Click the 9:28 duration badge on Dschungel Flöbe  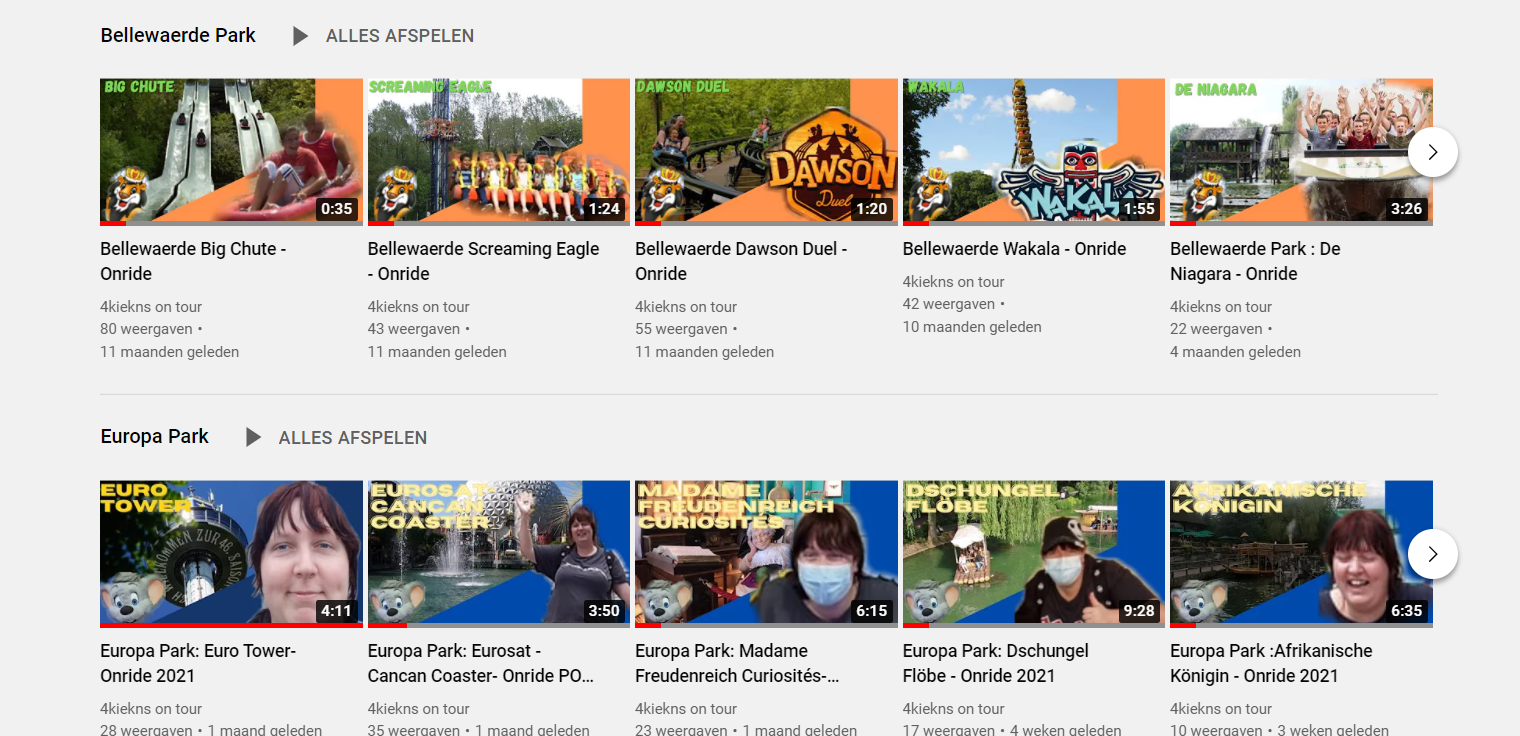[1139, 611]
